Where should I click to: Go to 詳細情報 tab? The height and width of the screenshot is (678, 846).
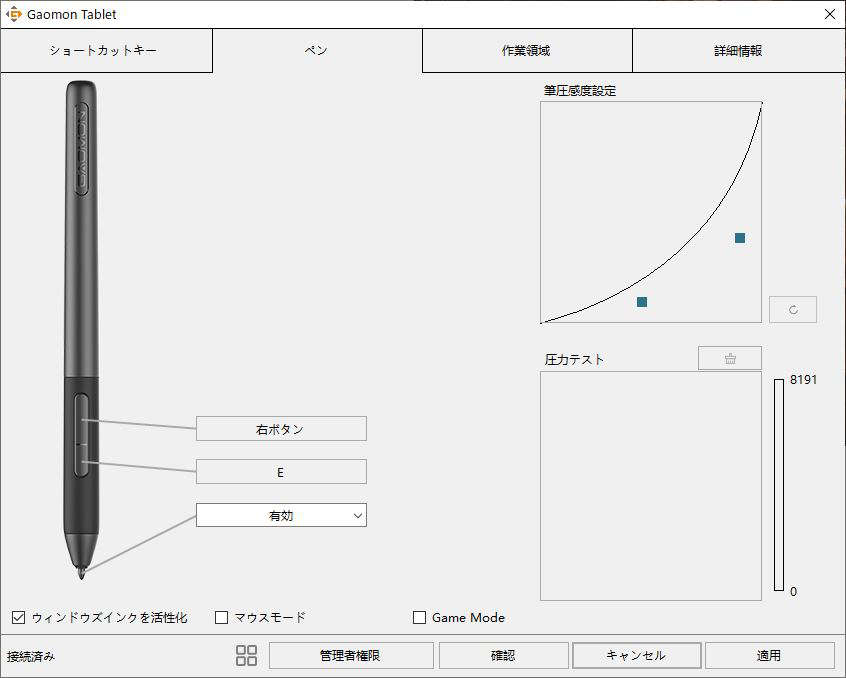(x=738, y=51)
